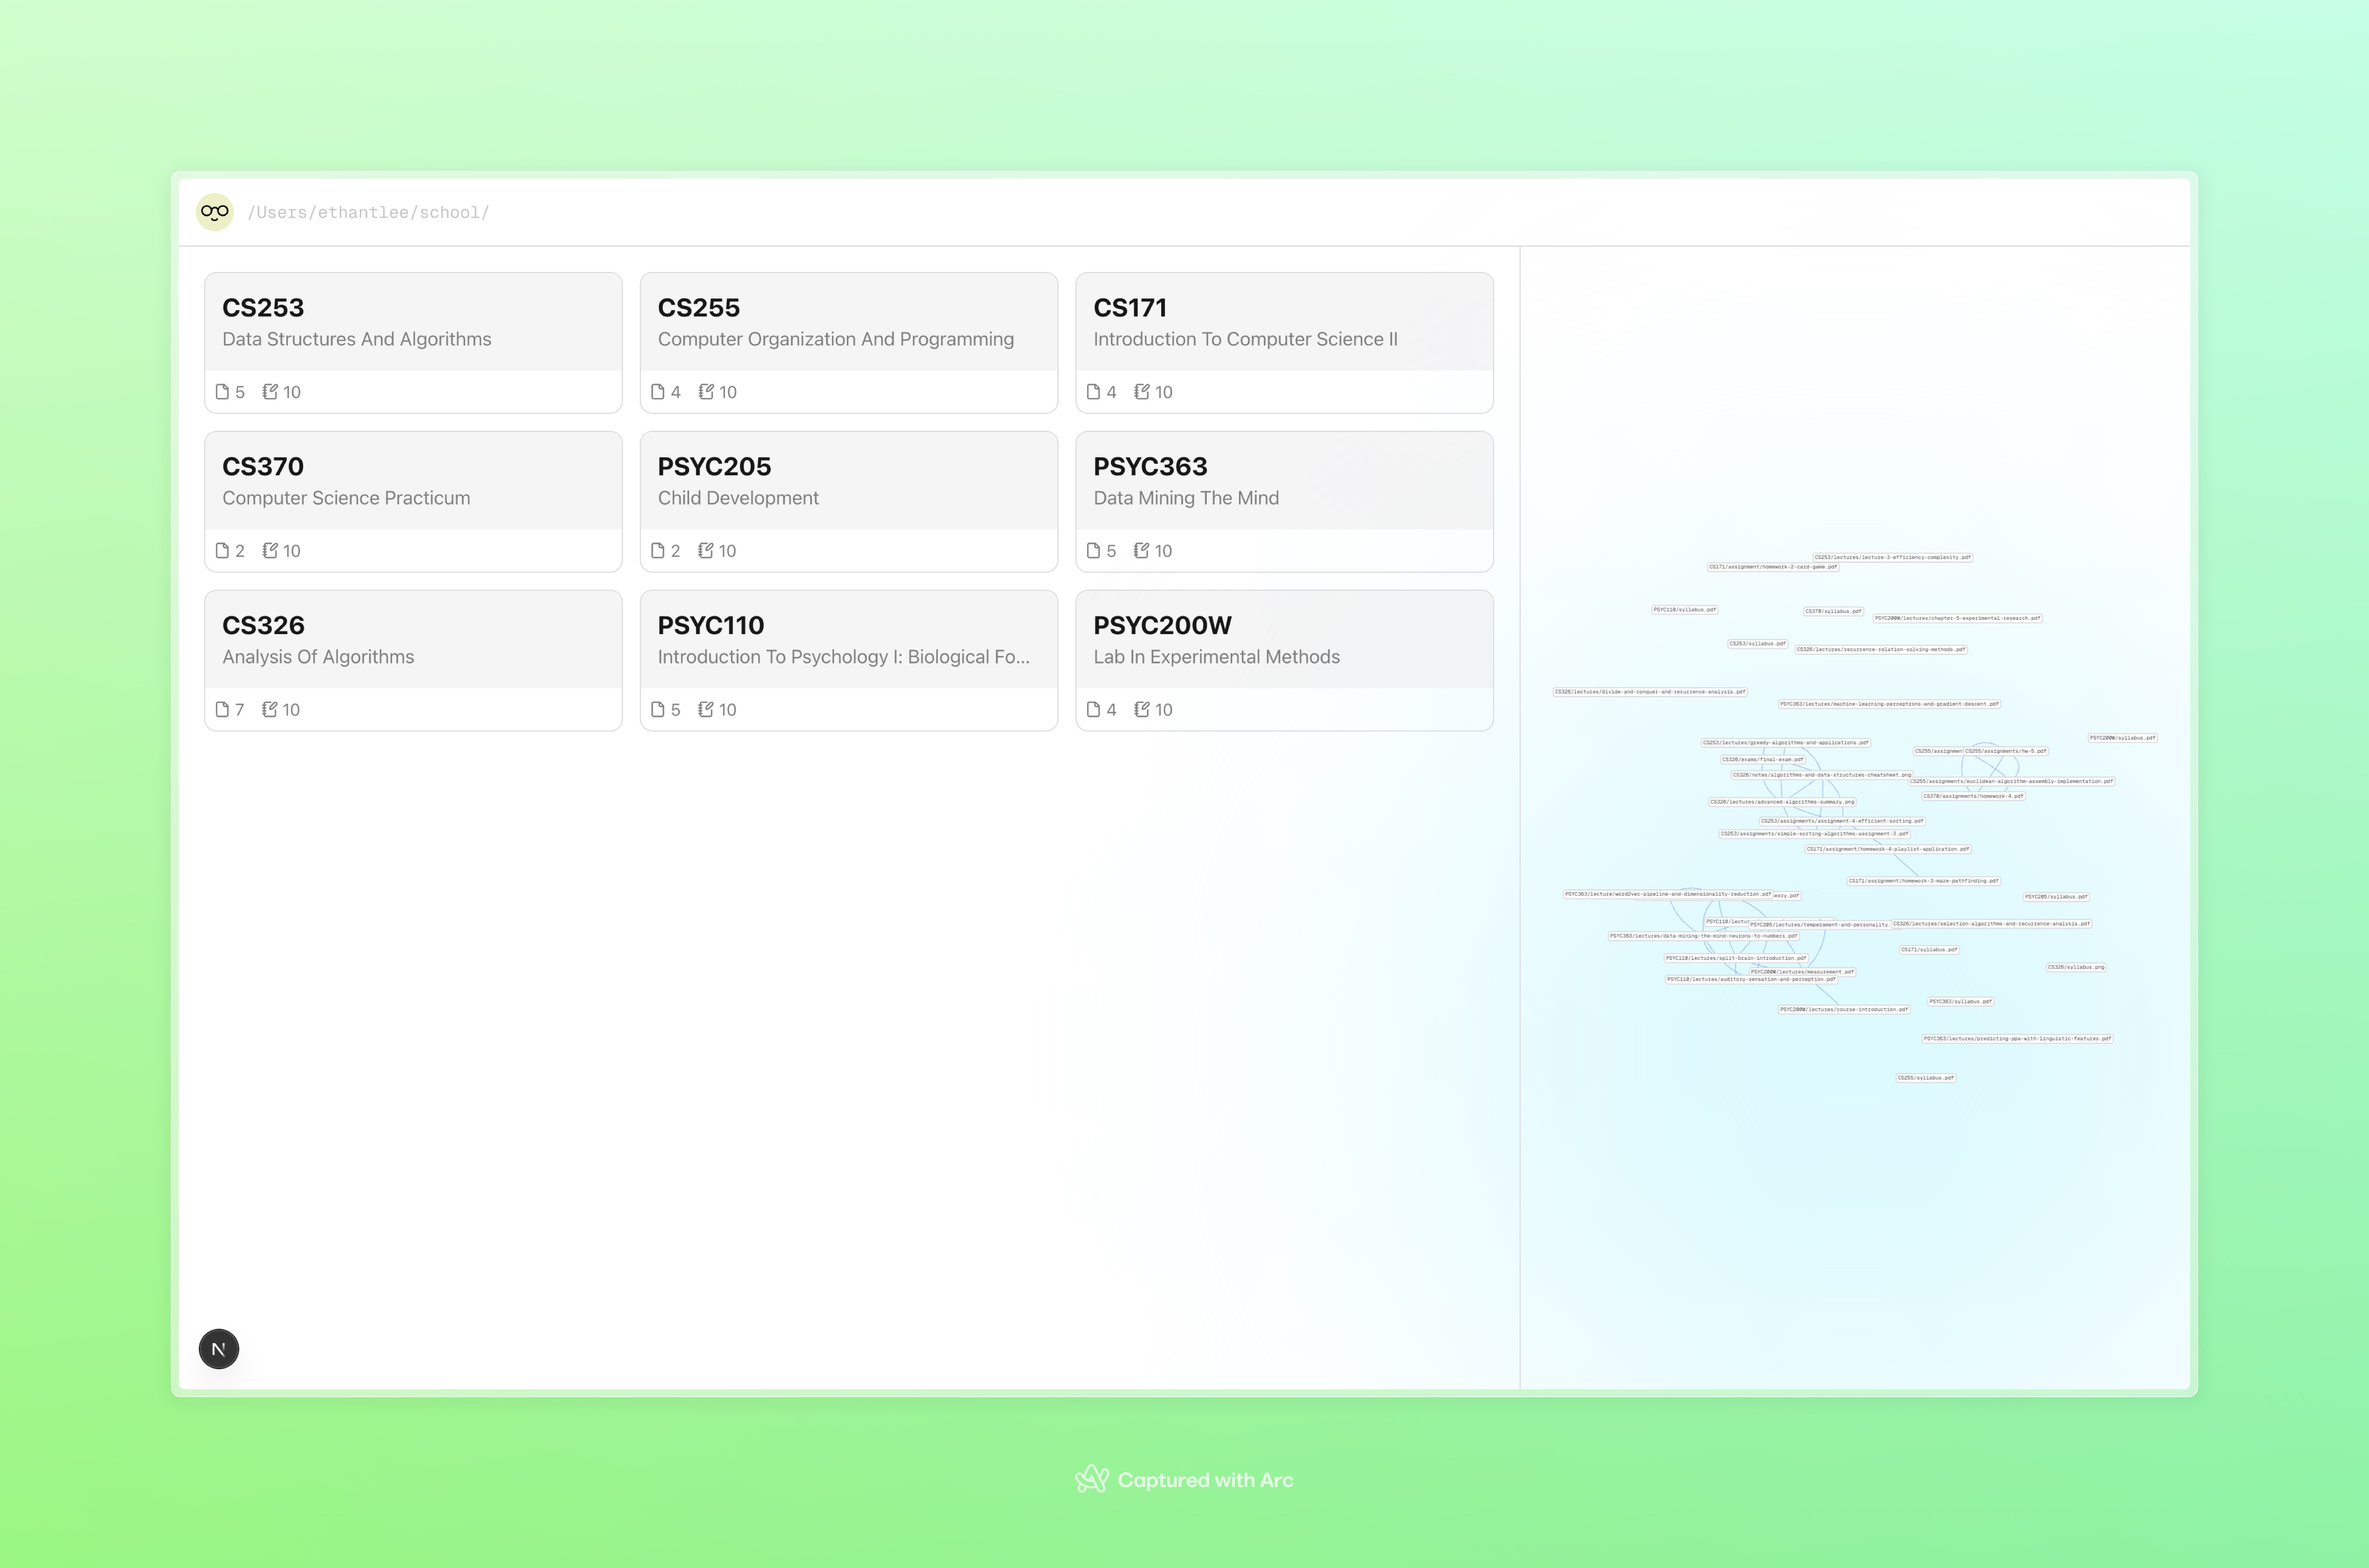This screenshot has height=1568, width=2369.
Task: Click the notes icon on PSYC110 card
Action: tap(706, 710)
